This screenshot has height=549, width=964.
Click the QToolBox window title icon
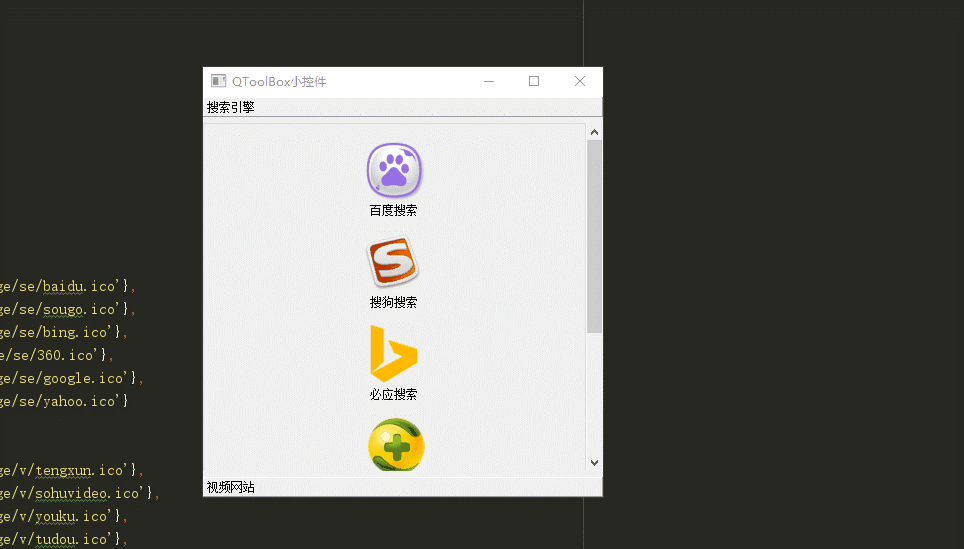218,81
